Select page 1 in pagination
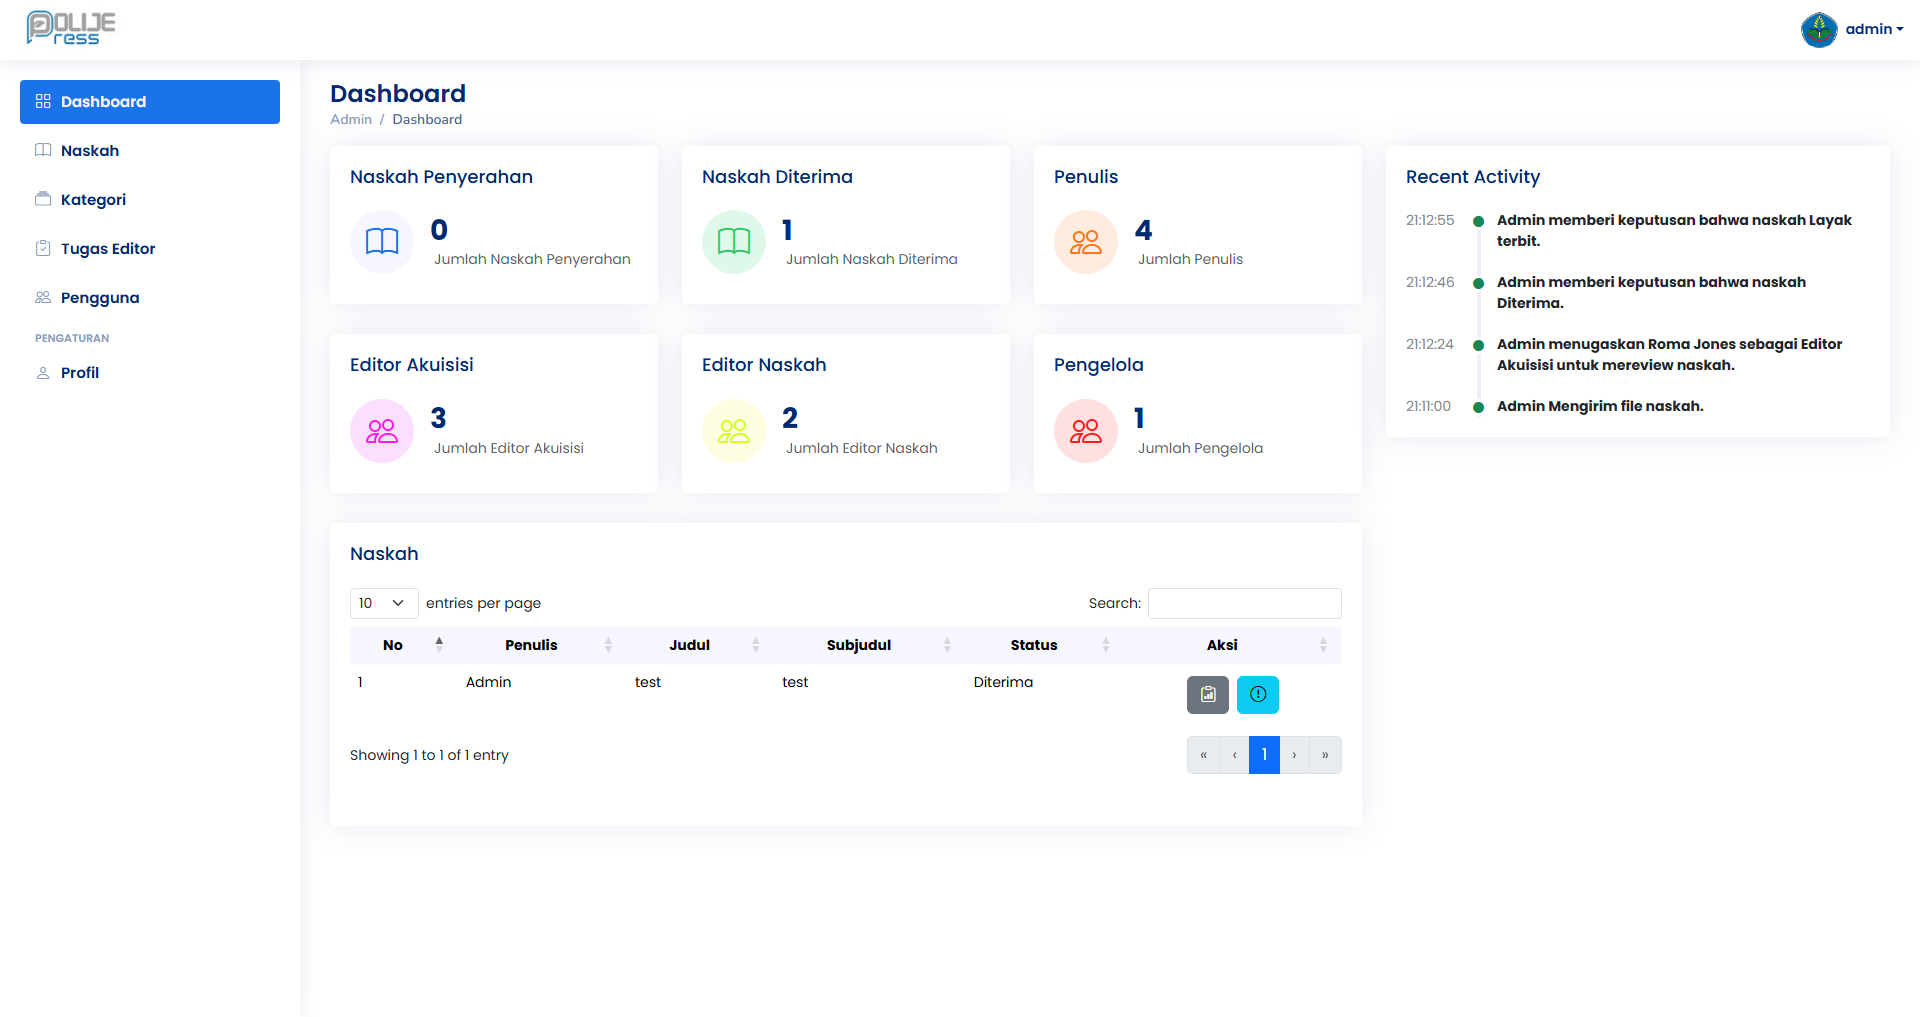 1265,755
